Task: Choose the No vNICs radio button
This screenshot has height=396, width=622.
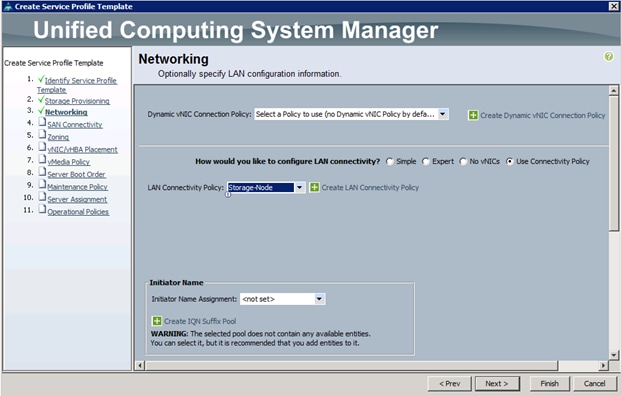Action: (463, 161)
